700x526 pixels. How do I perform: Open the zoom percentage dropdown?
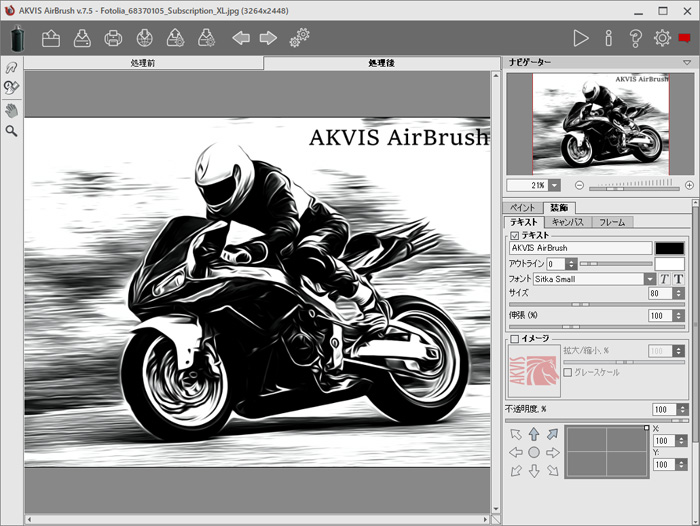coord(554,185)
